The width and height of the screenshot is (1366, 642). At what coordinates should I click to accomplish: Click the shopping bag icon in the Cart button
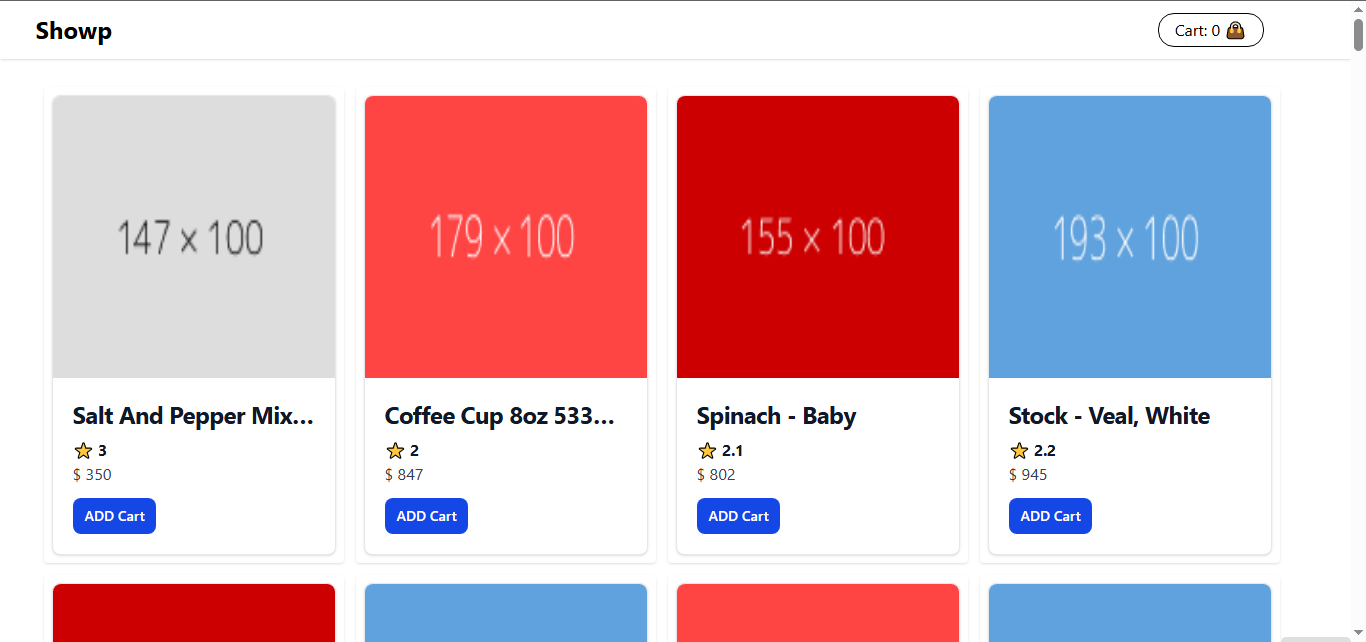click(1236, 30)
